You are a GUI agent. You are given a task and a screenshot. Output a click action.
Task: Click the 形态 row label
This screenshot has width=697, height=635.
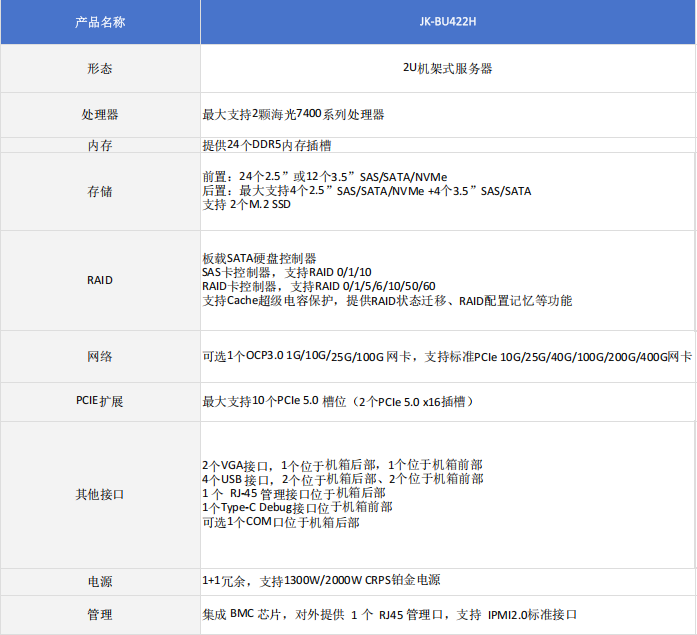click(x=100, y=69)
